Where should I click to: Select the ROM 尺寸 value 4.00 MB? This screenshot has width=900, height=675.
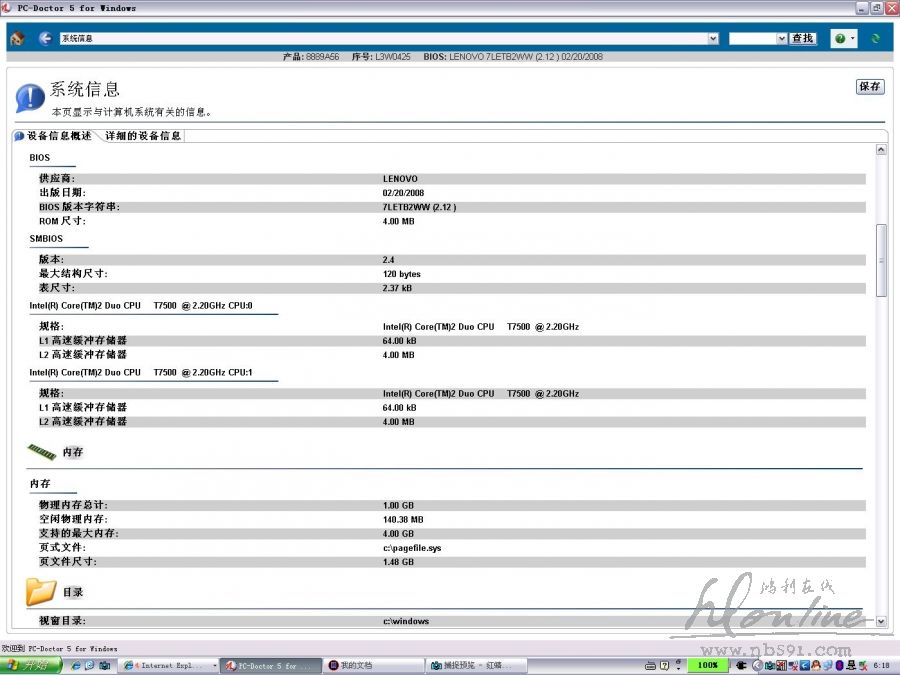[x=398, y=222]
